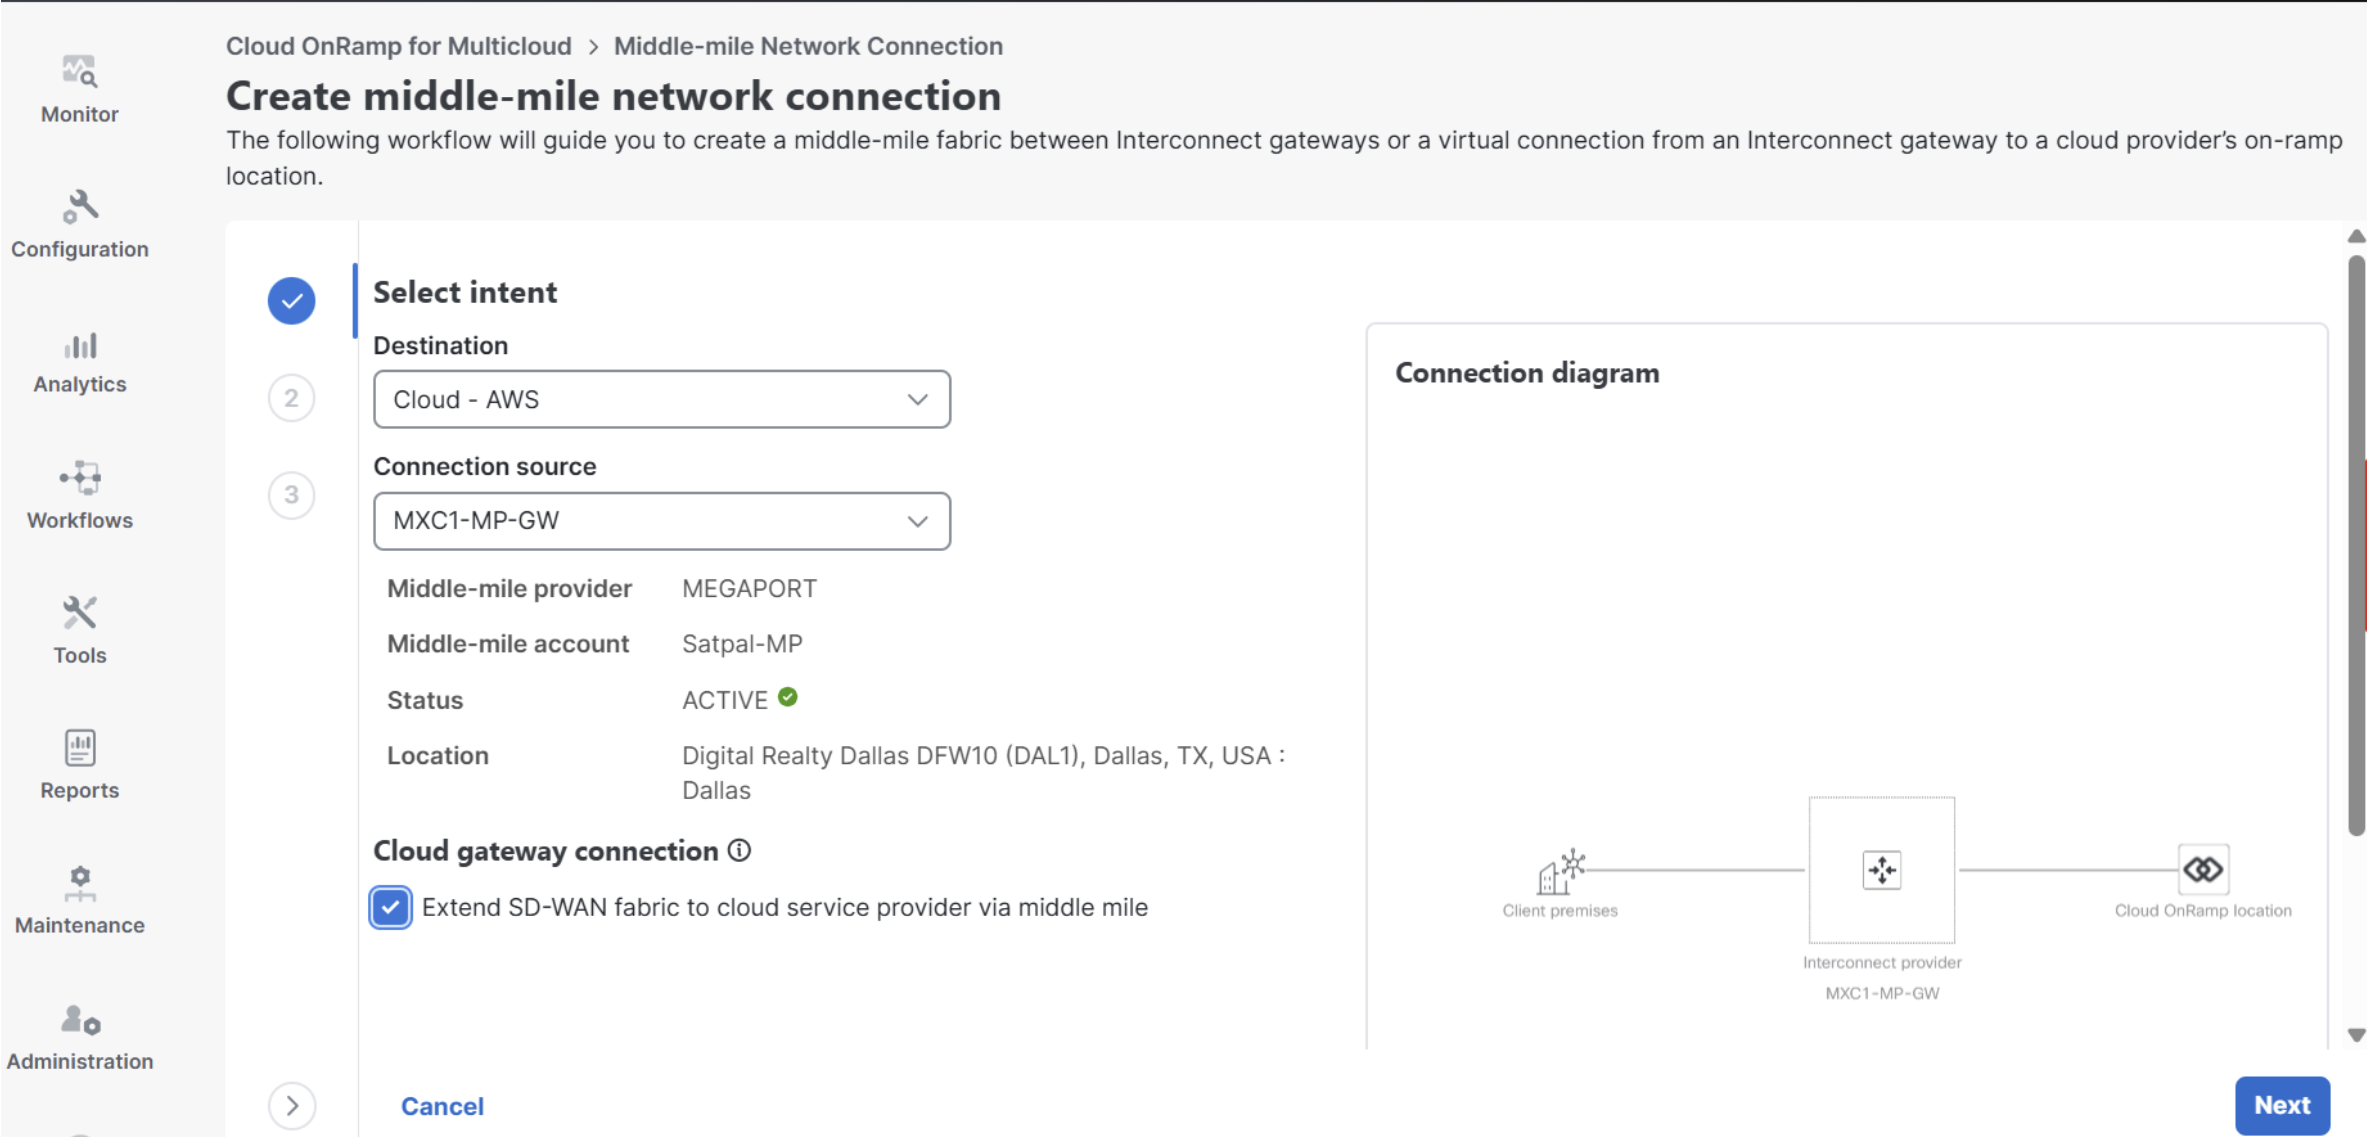Click the Interconnect provider diagram node icon
This screenshot has height=1140, width=2374.
point(1881,870)
